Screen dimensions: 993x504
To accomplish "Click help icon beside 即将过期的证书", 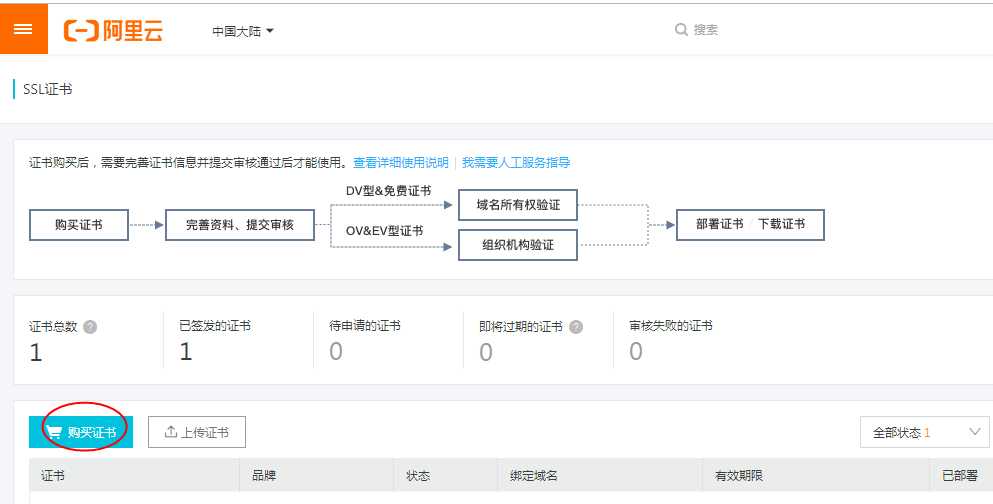I will click(x=576, y=326).
